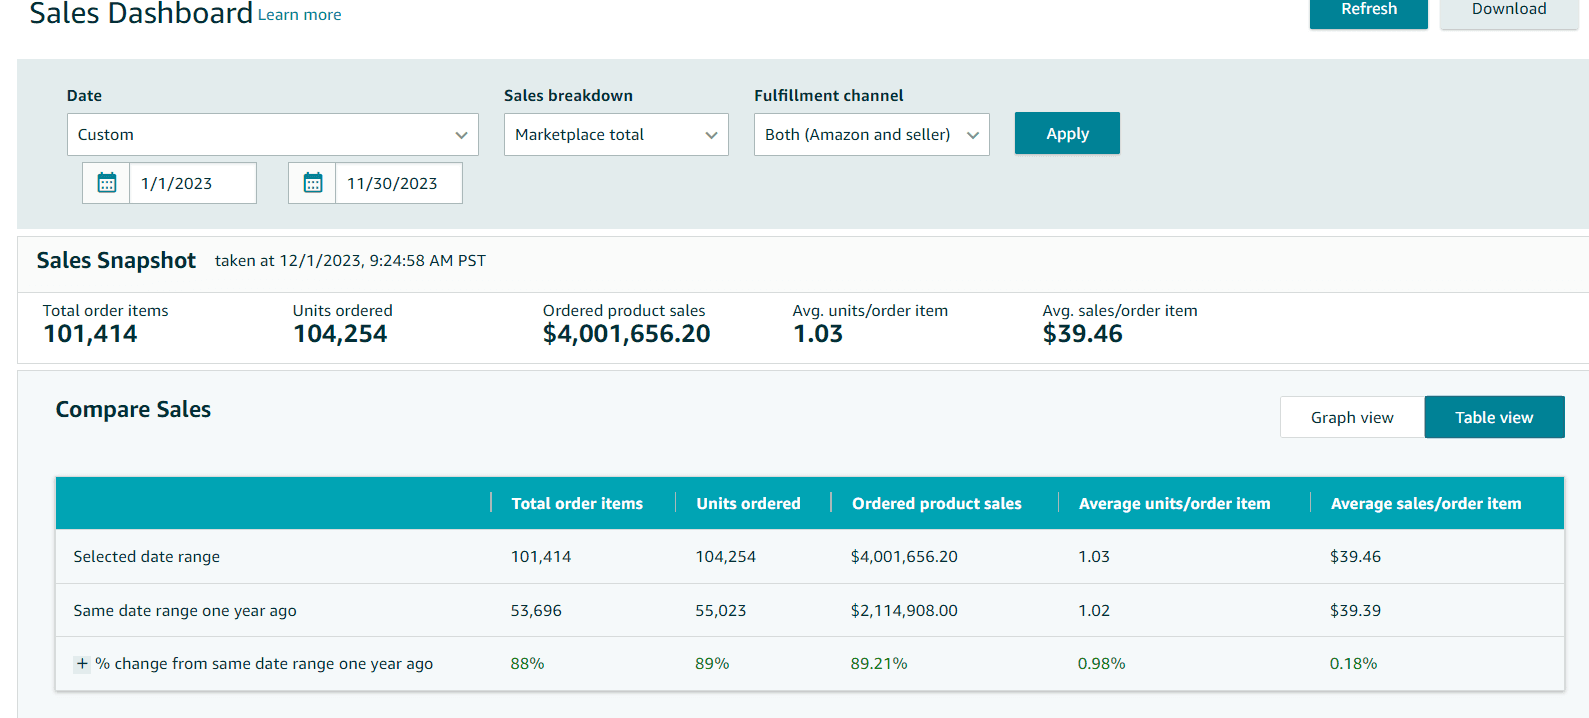Viewport: 1589px width, 718px height.
Task: Open the Fulfillment channel dropdown
Action: 872,134
